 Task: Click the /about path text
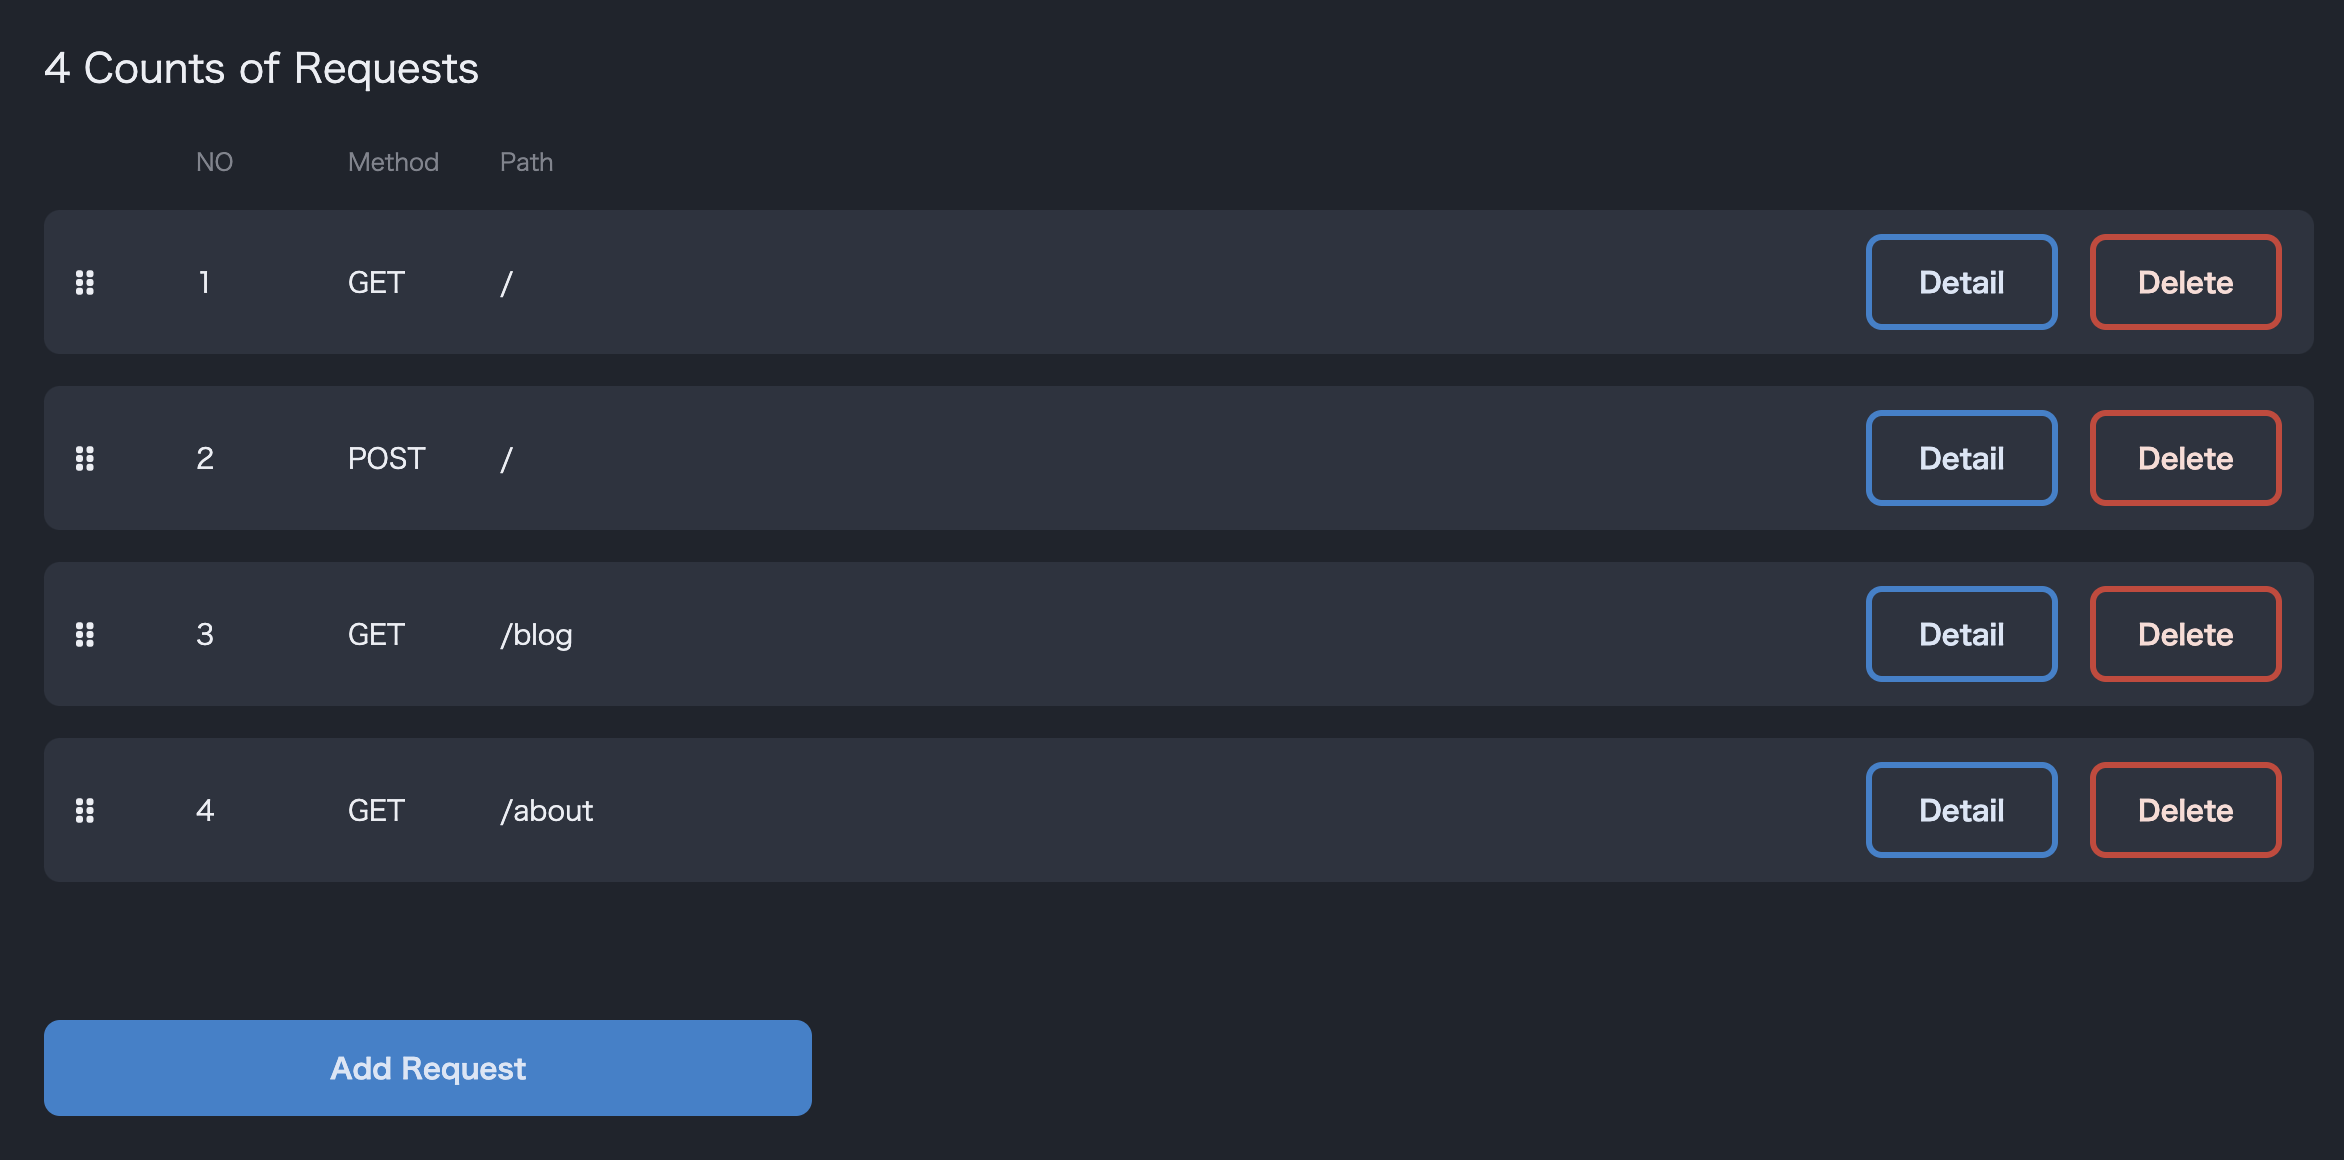[547, 811]
